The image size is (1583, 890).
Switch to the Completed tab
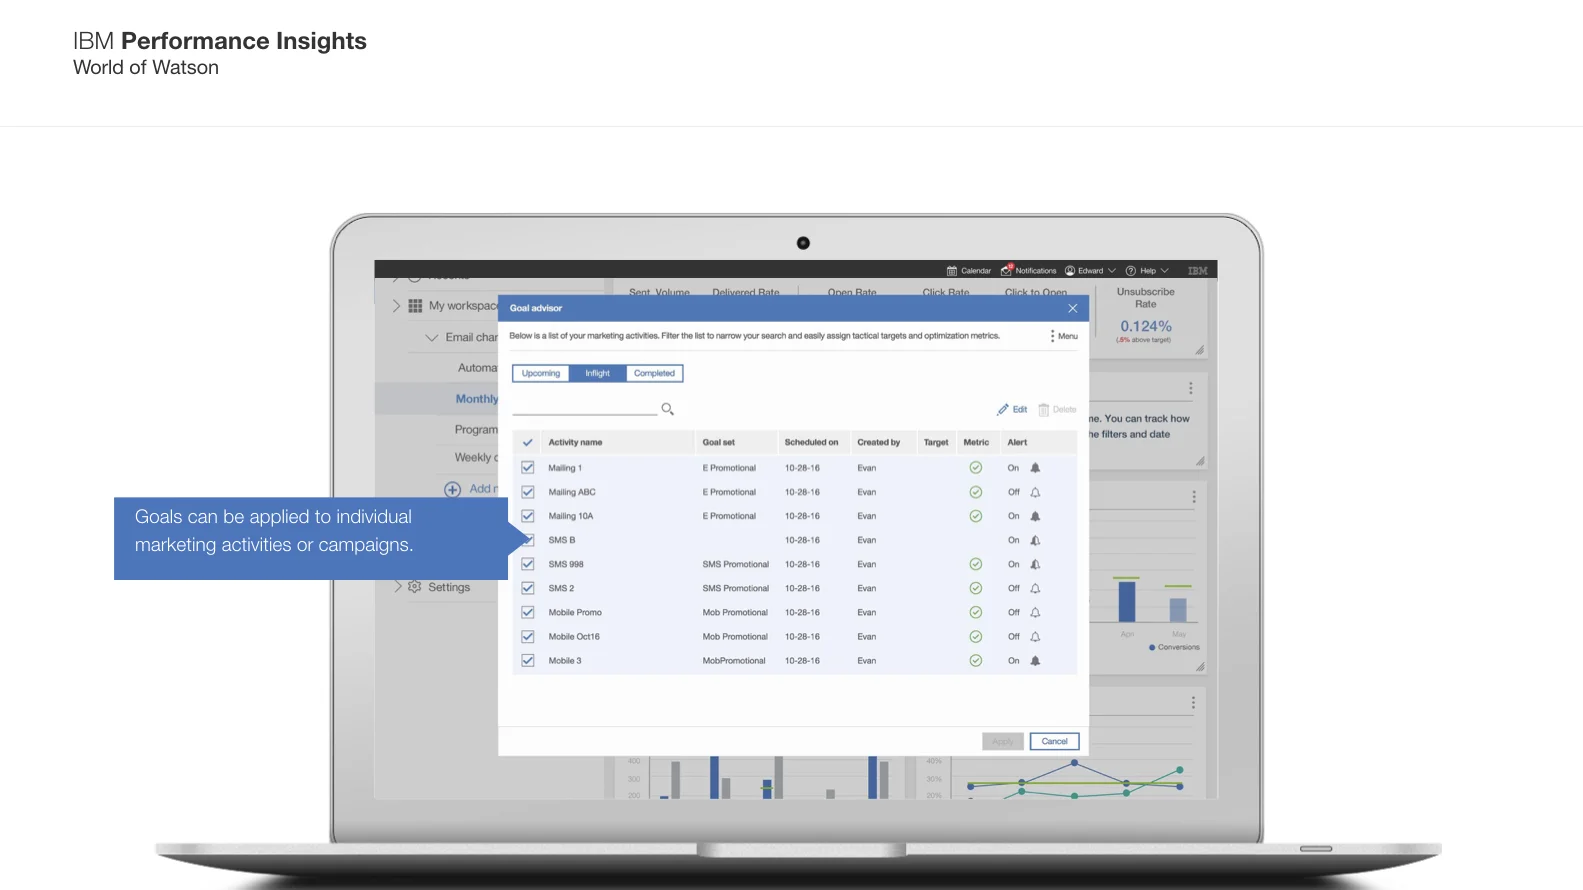654,373
